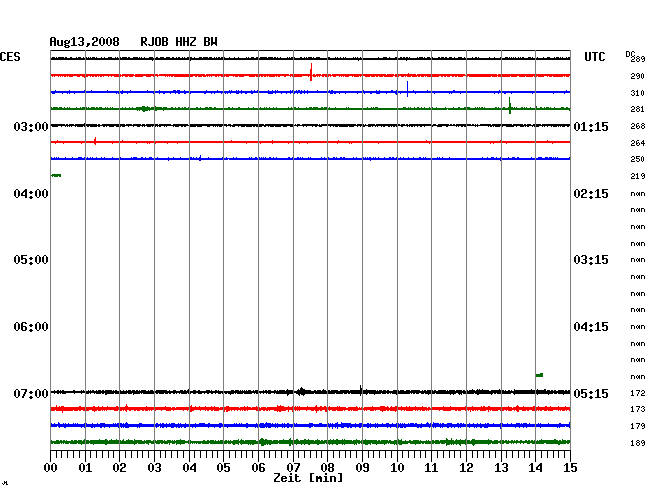Screen dimensions: 650x494
Task: Select the UTC time label 04:15
Action: point(591,327)
